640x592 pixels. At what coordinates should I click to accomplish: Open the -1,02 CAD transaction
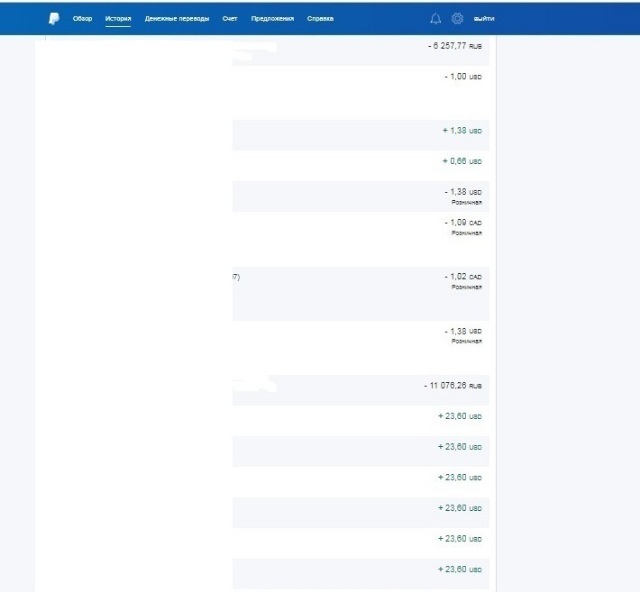click(463, 277)
